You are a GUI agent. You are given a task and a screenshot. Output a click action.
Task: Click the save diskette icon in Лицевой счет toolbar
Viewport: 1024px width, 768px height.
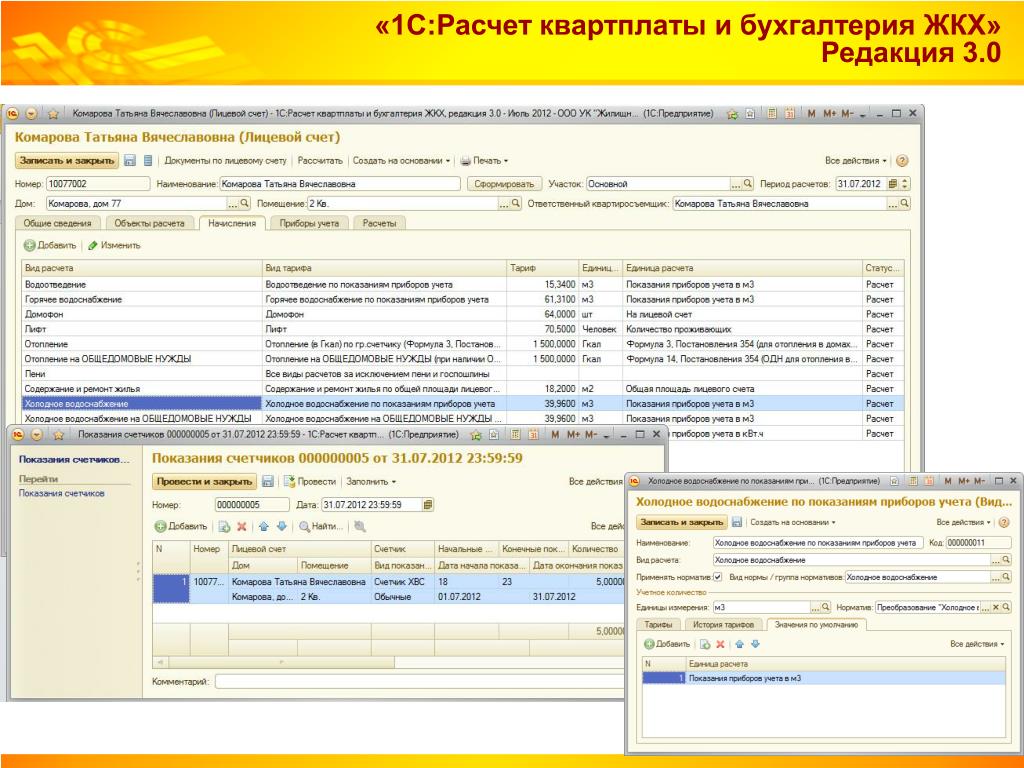coord(130,161)
